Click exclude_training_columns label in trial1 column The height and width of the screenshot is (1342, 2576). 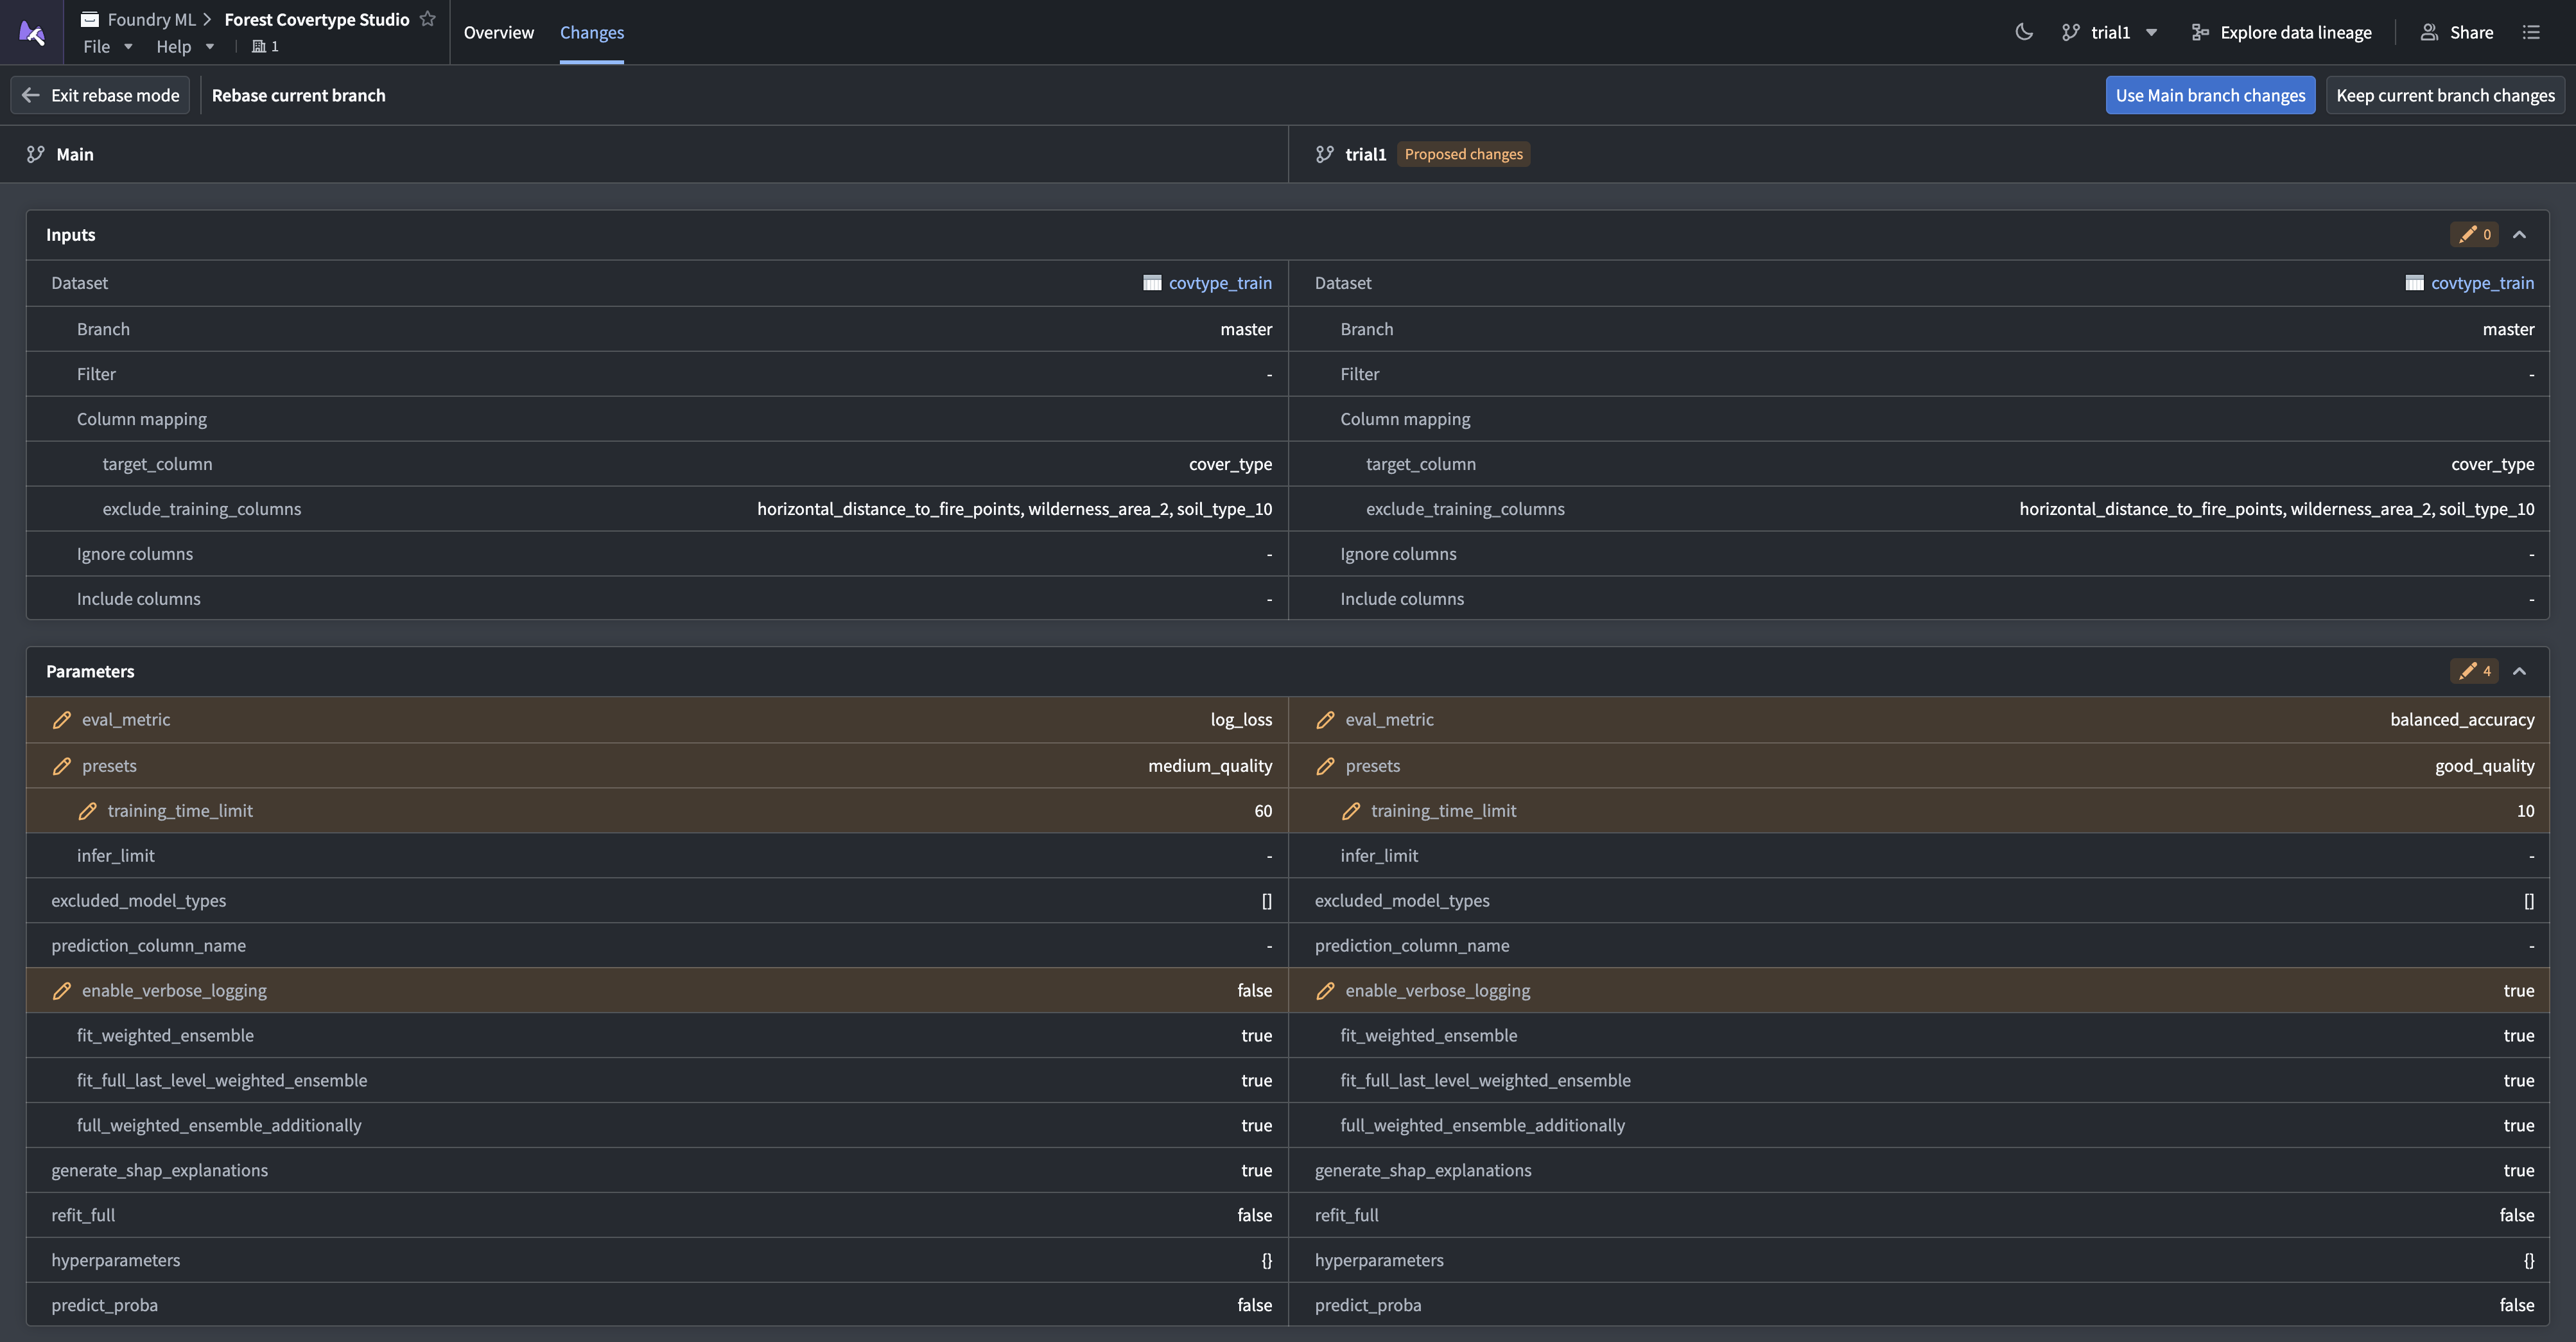tap(1465, 509)
